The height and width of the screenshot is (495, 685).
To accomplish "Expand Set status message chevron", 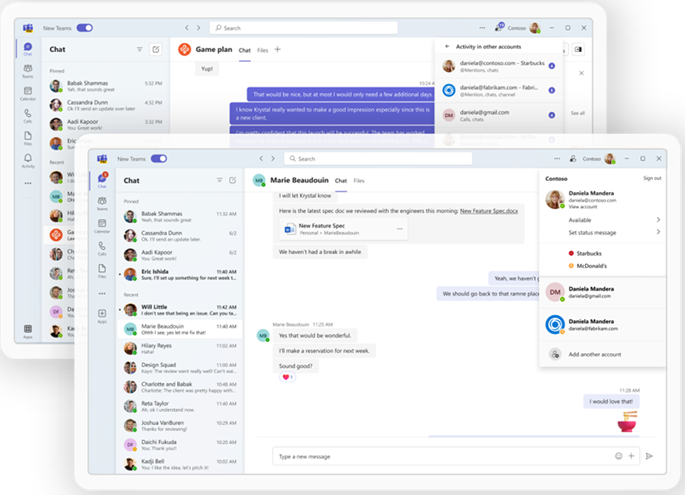I will point(658,232).
